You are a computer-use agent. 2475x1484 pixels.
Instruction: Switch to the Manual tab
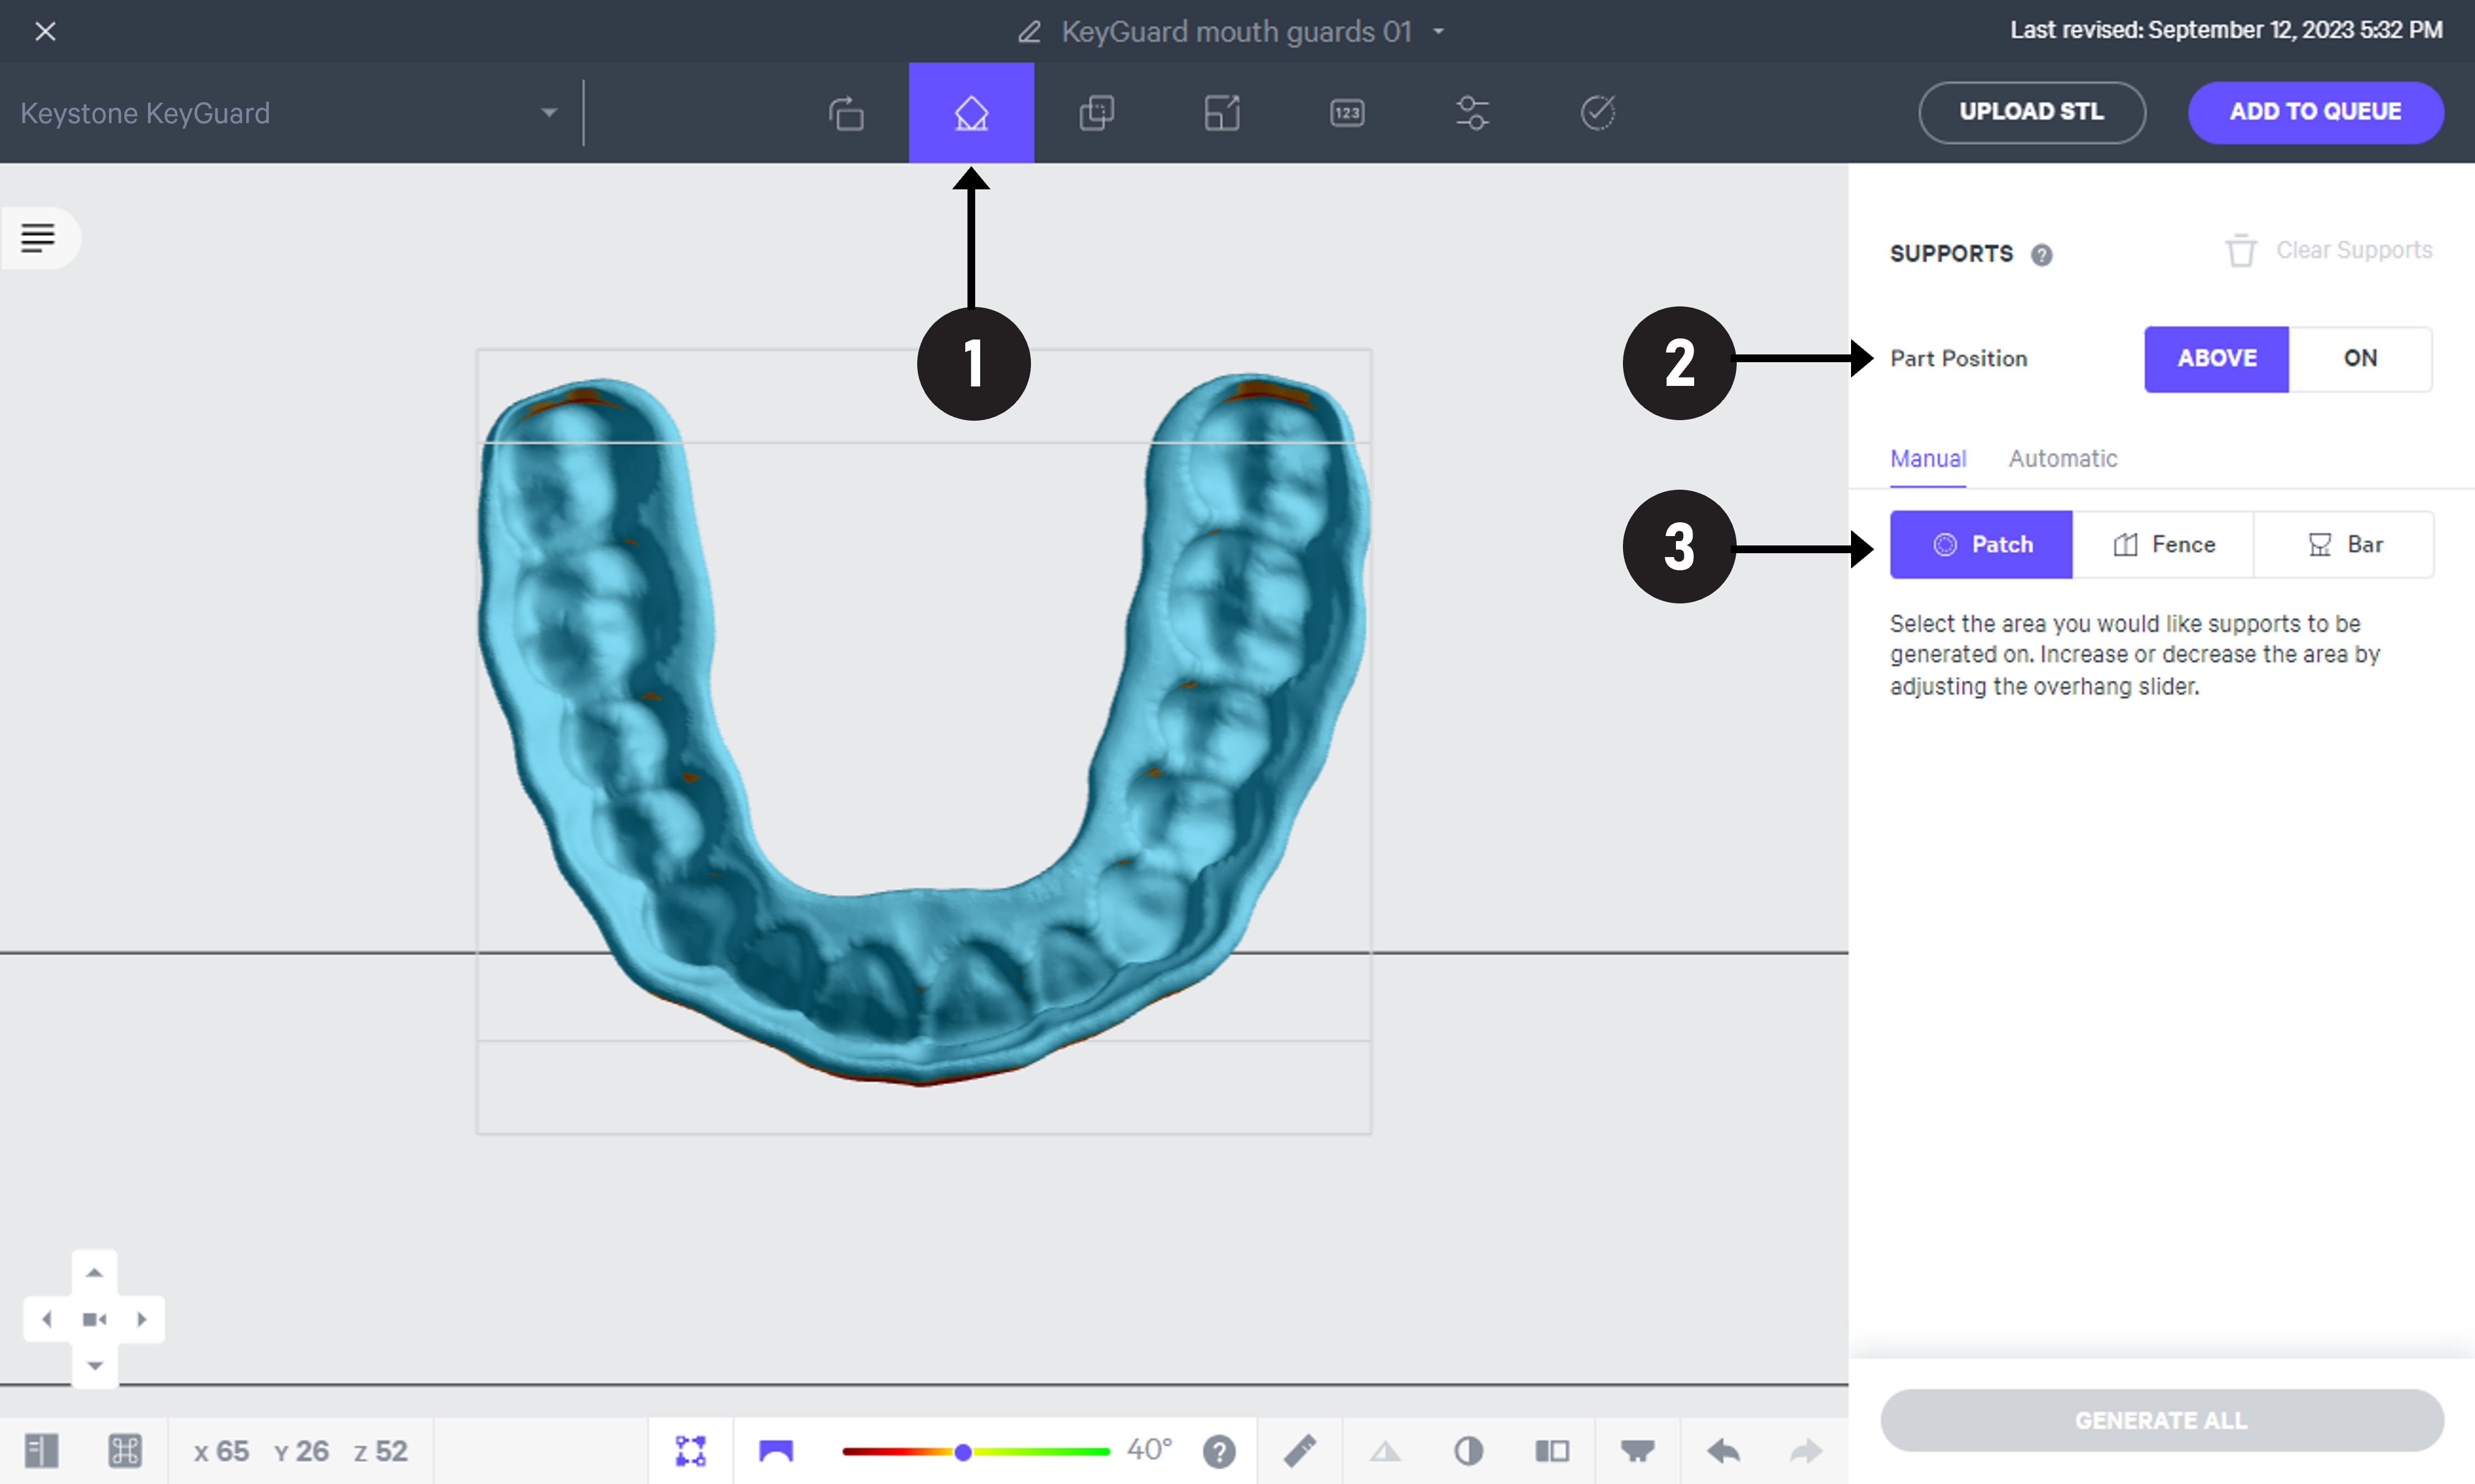(x=1928, y=459)
